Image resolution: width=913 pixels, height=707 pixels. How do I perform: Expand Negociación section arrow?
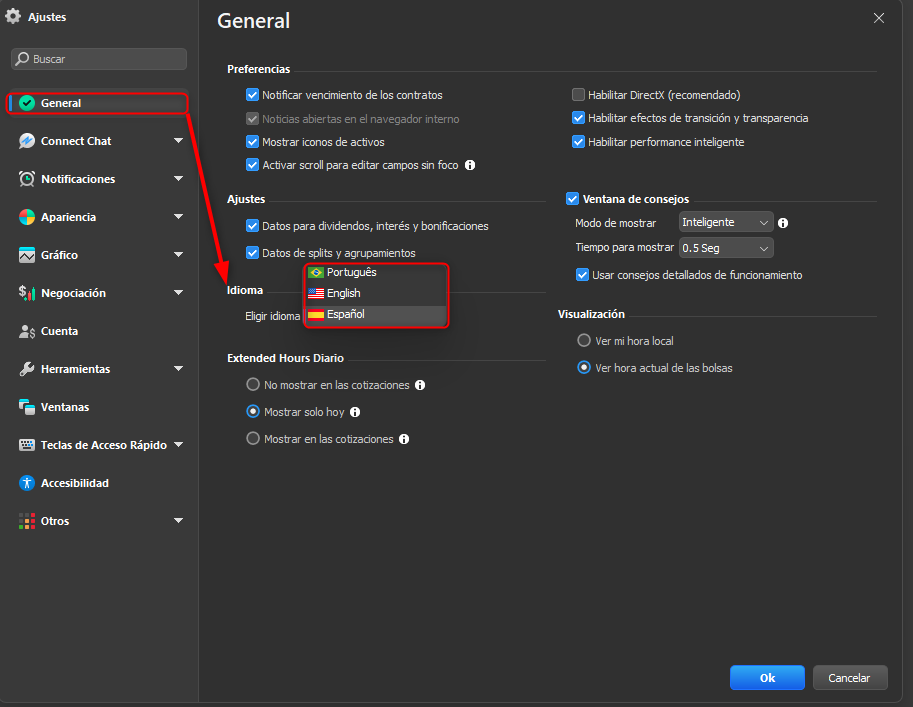(178, 293)
